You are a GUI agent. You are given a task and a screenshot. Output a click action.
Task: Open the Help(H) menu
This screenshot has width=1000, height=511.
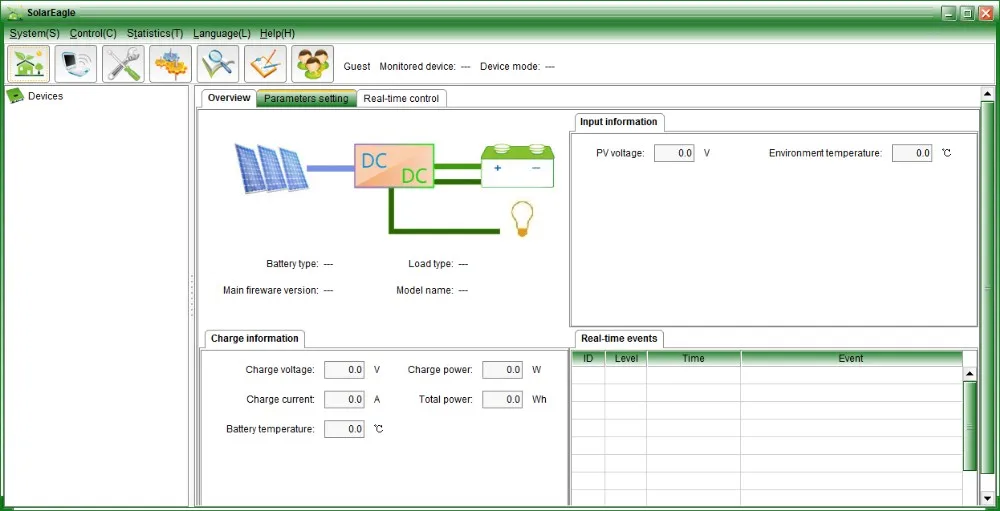coord(277,33)
